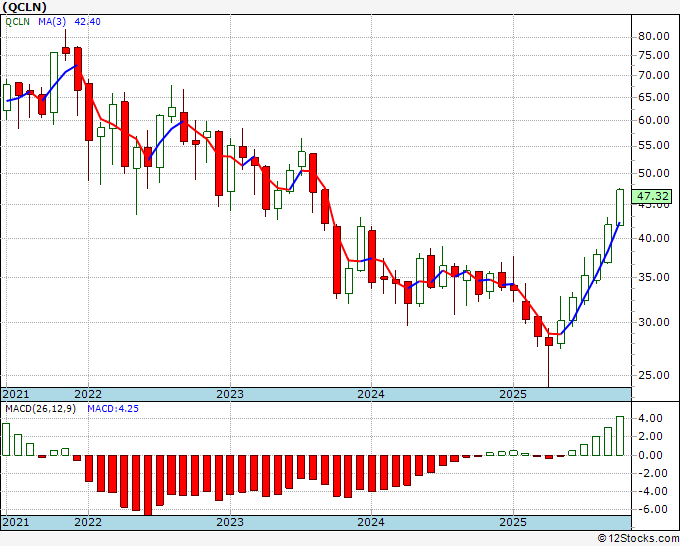Click the 80.00 price axis label
Screen dimensions: 680x546
click(654, 36)
